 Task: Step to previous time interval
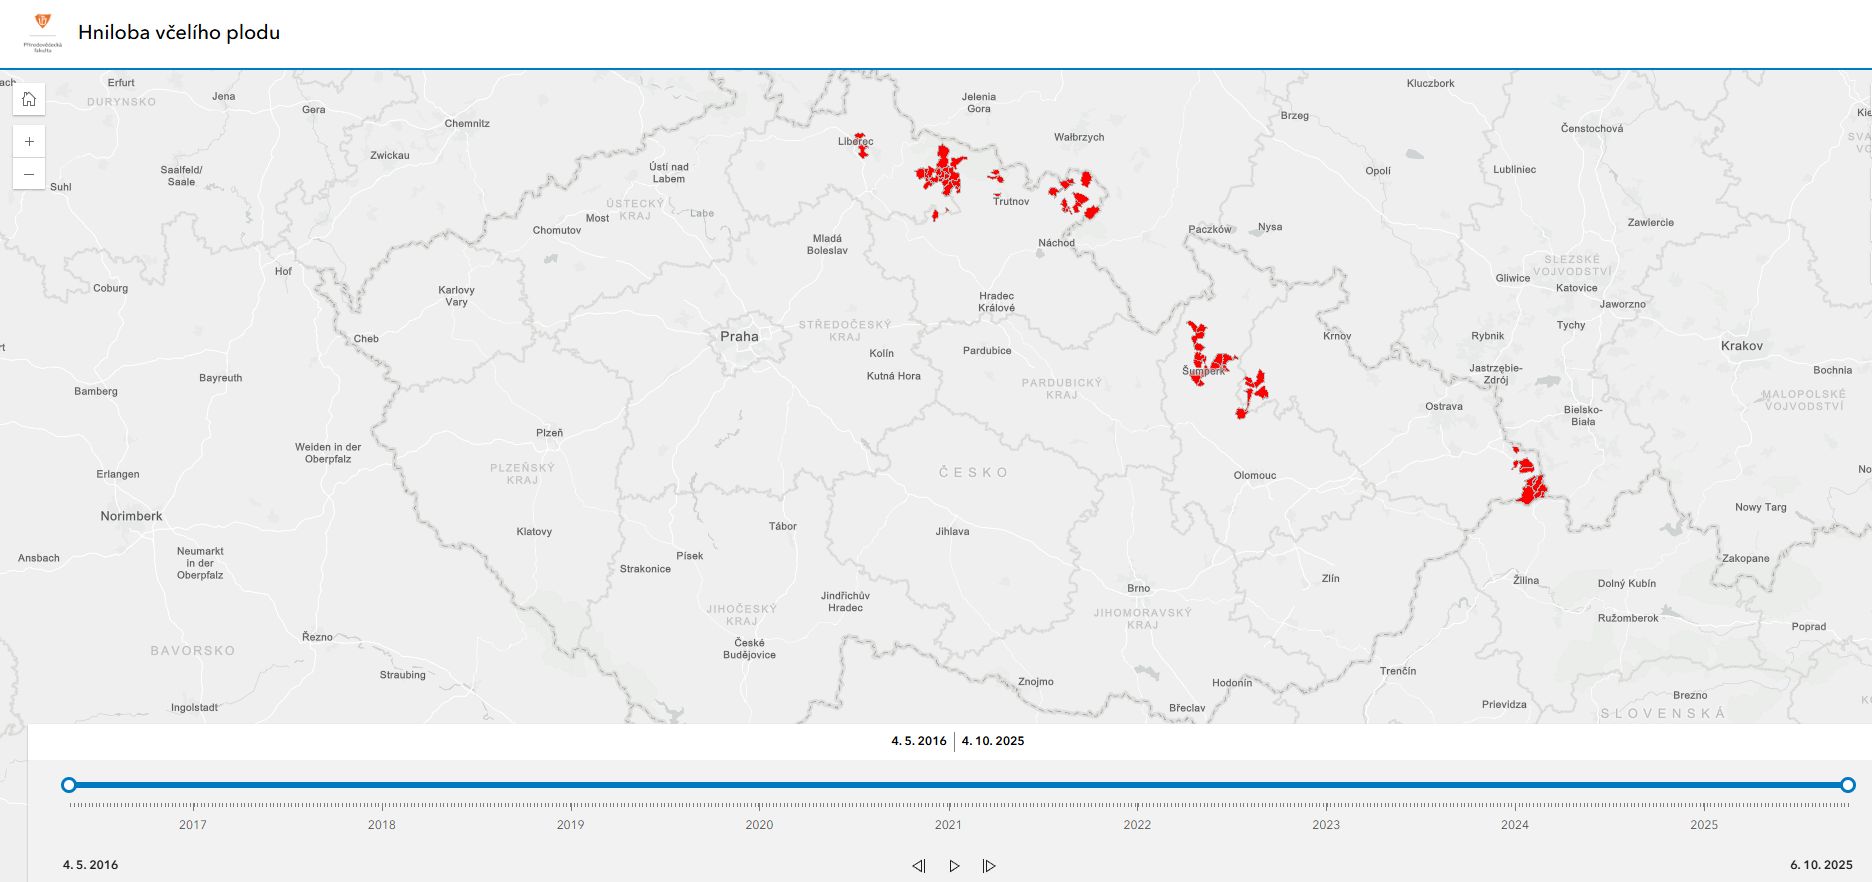918,866
